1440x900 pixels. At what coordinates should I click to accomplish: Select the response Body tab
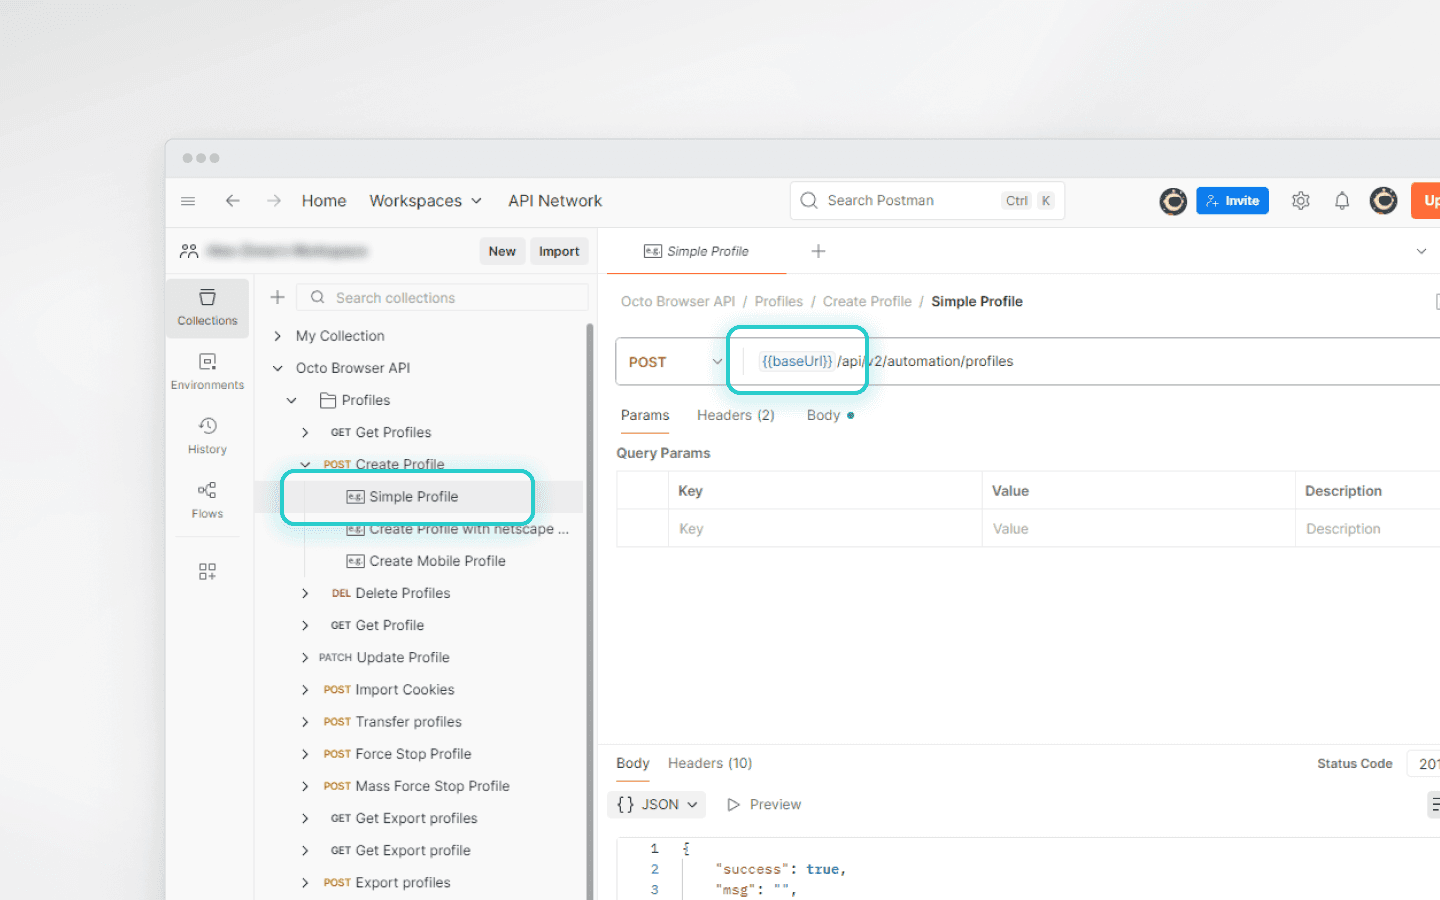633,763
